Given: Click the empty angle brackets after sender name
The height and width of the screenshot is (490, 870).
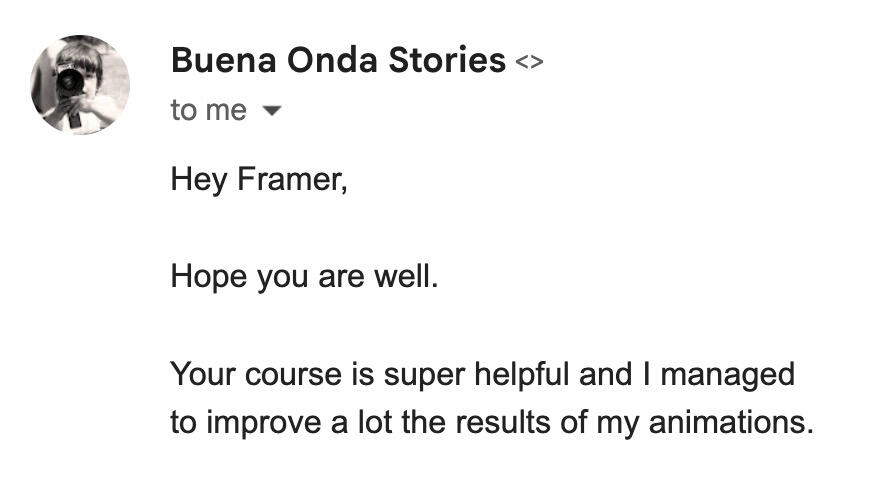Looking at the screenshot, I should coord(529,63).
